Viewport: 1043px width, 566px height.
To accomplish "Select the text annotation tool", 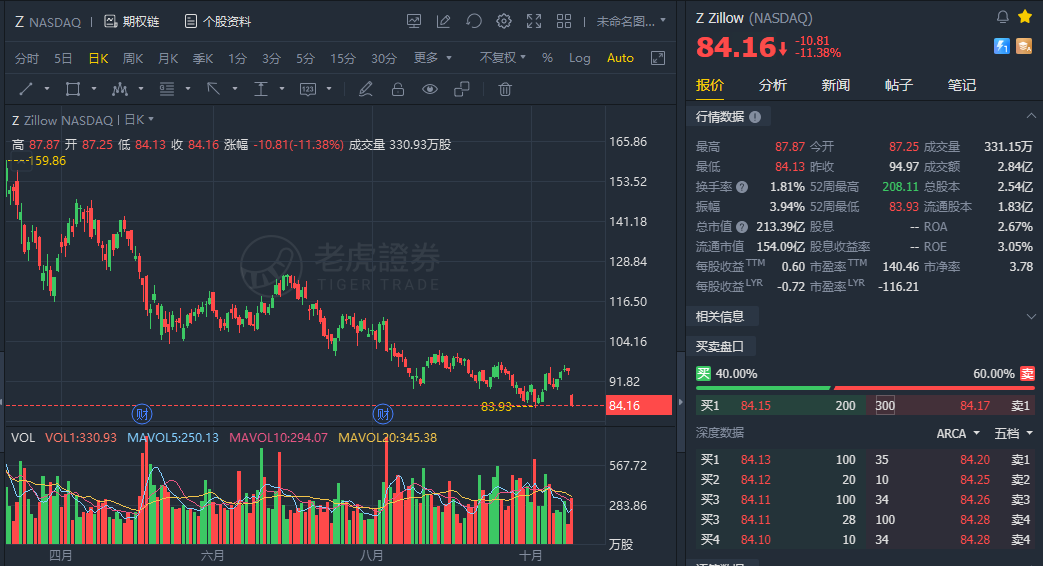I will tap(260, 88).
